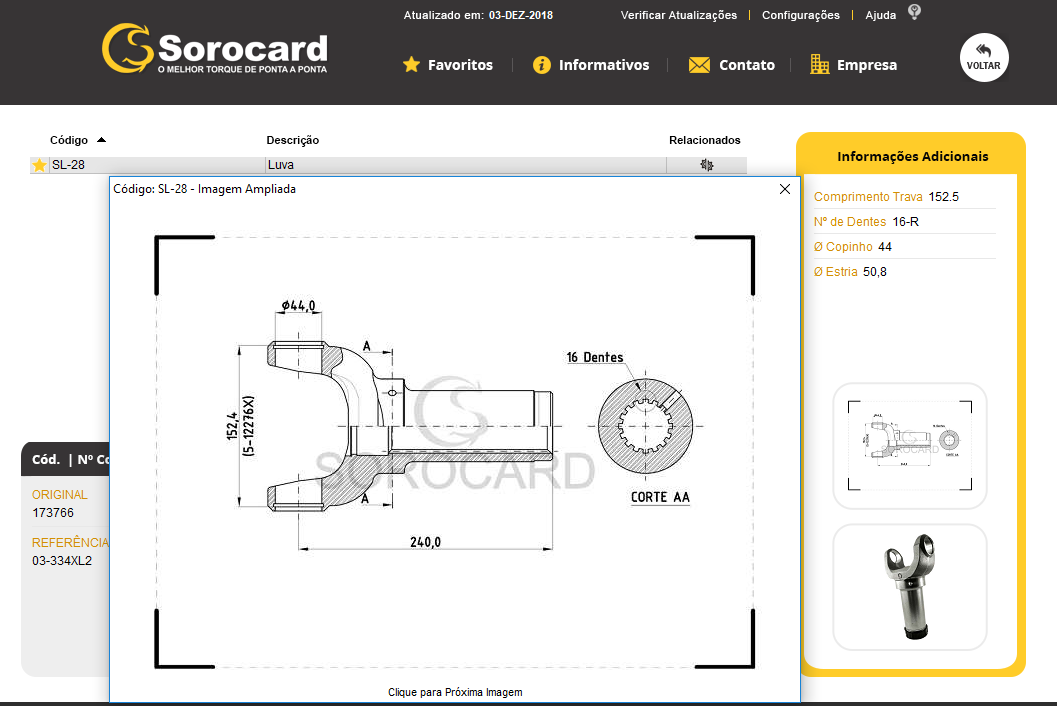Click the Descrição column header
This screenshot has height=706, width=1057.
pos(292,140)
